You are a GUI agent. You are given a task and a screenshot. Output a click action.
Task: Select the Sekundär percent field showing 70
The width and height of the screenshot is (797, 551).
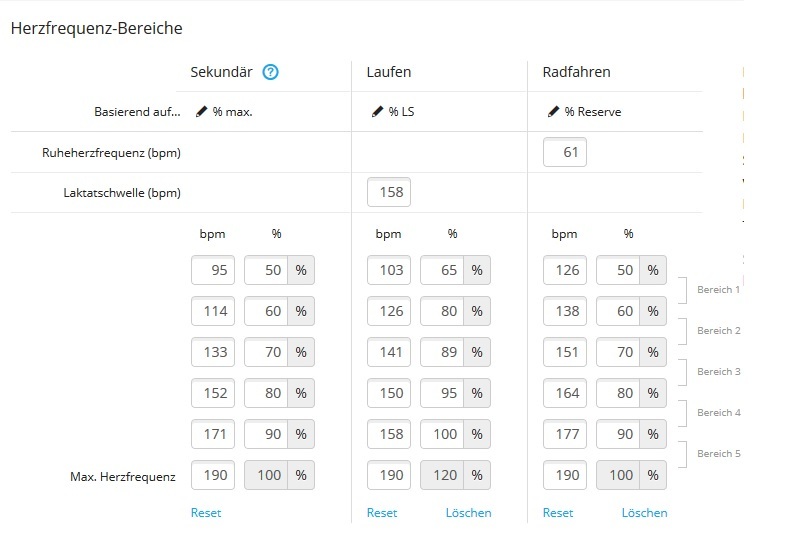[266, 352]
